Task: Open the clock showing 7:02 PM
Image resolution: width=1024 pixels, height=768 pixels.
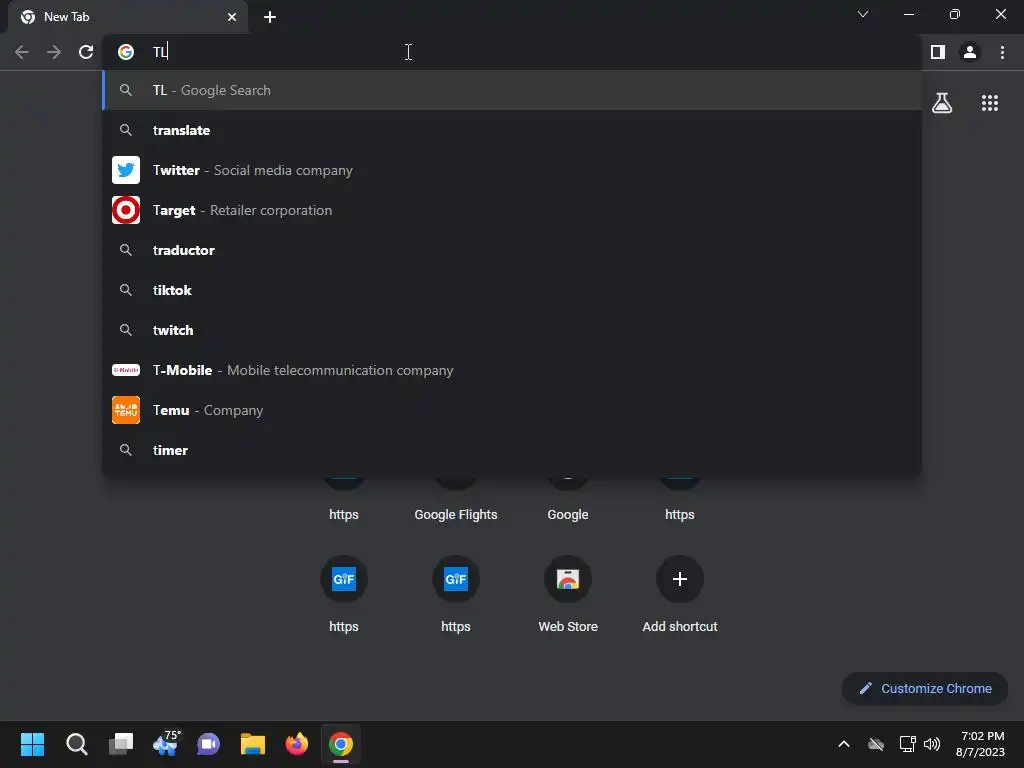Action: [981, 744]
